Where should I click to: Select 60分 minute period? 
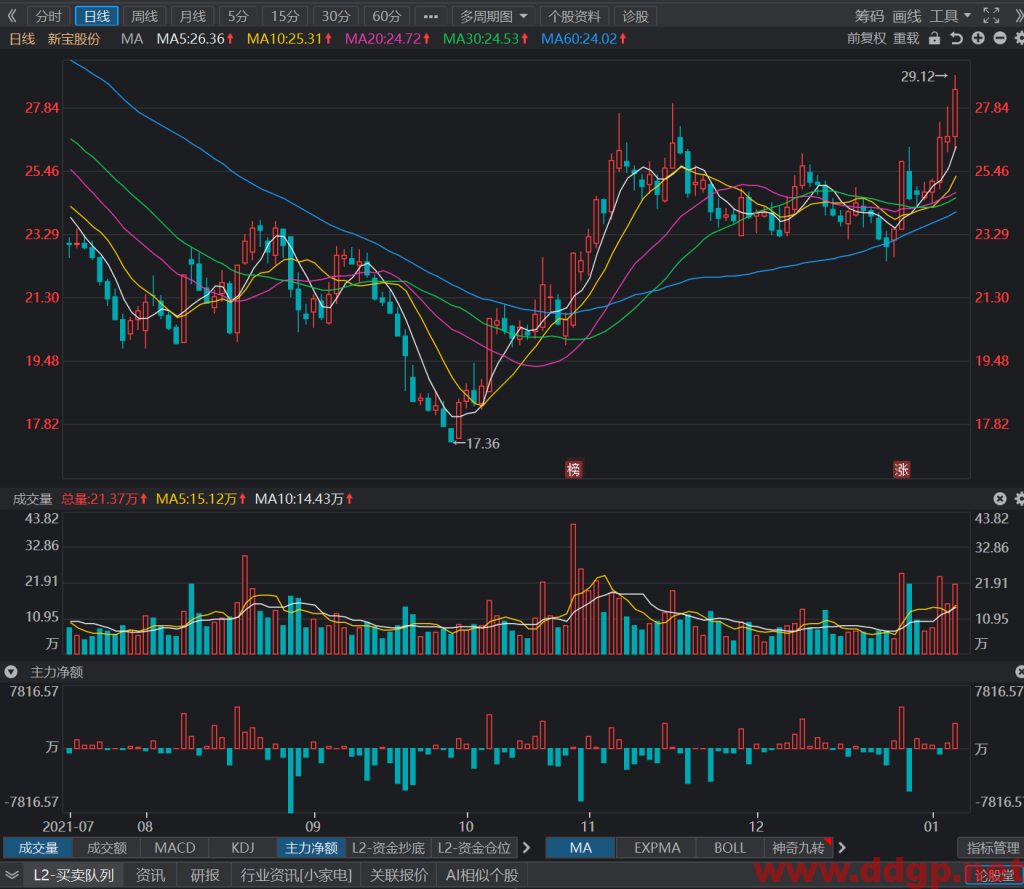pos(387,16)
